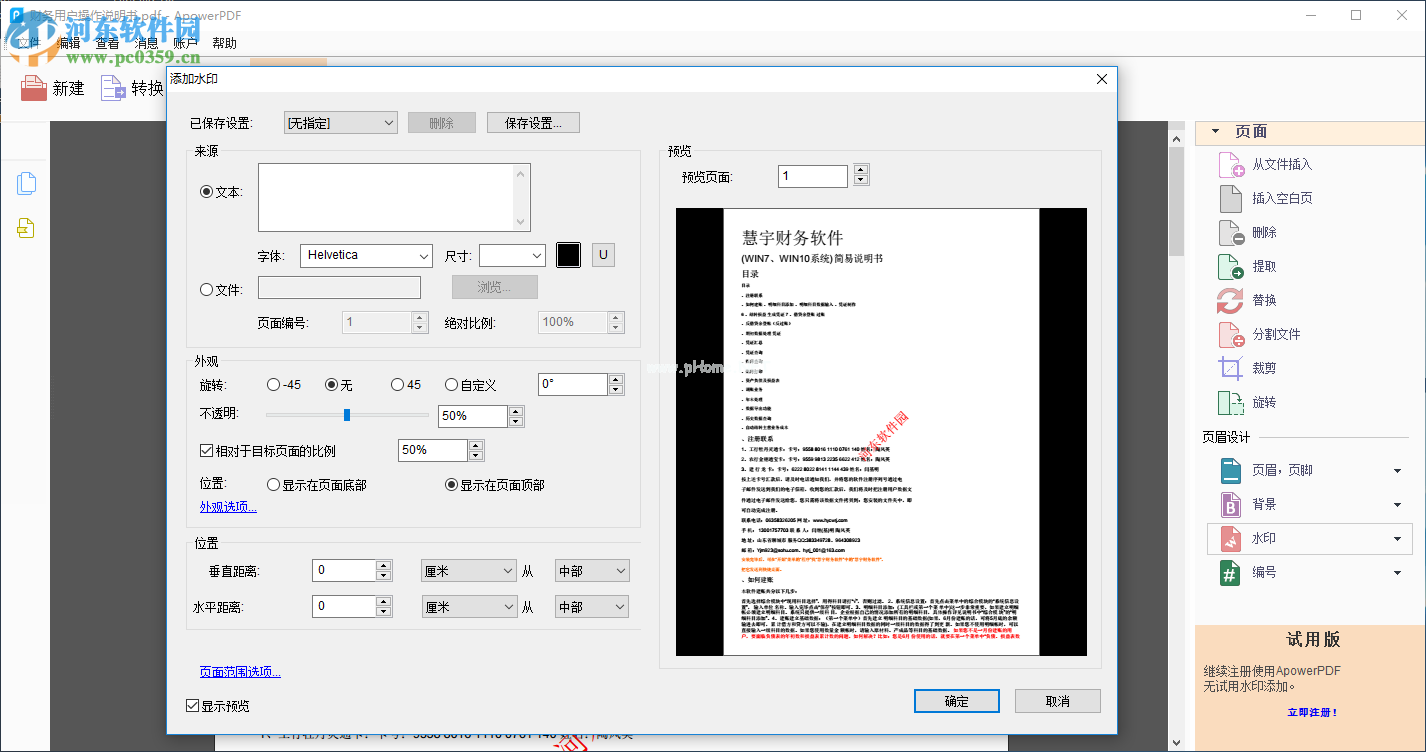Open the font size dropdown
The width and height of the screenshot is (1426, 752).
tap(512, 255)
